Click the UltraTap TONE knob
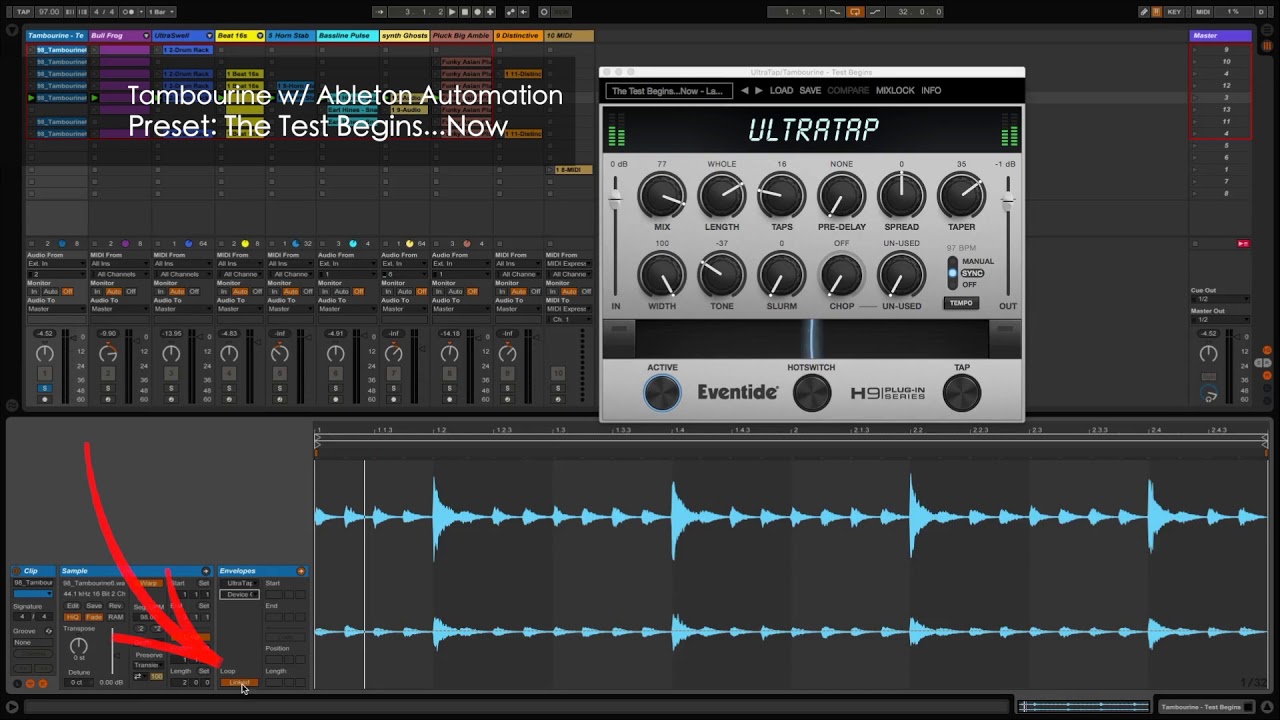Image resolution: width=1280 pixels, height=720 pixels. 722,274
